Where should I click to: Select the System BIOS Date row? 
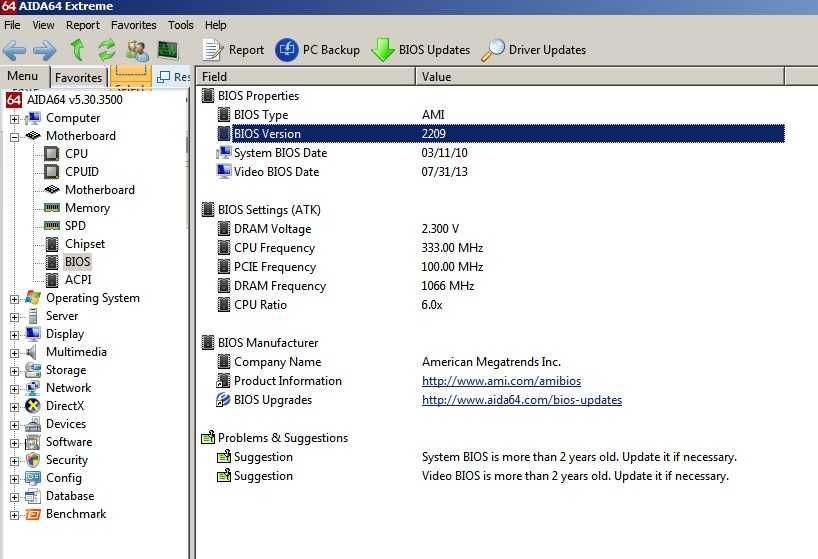tap(500, 153)
